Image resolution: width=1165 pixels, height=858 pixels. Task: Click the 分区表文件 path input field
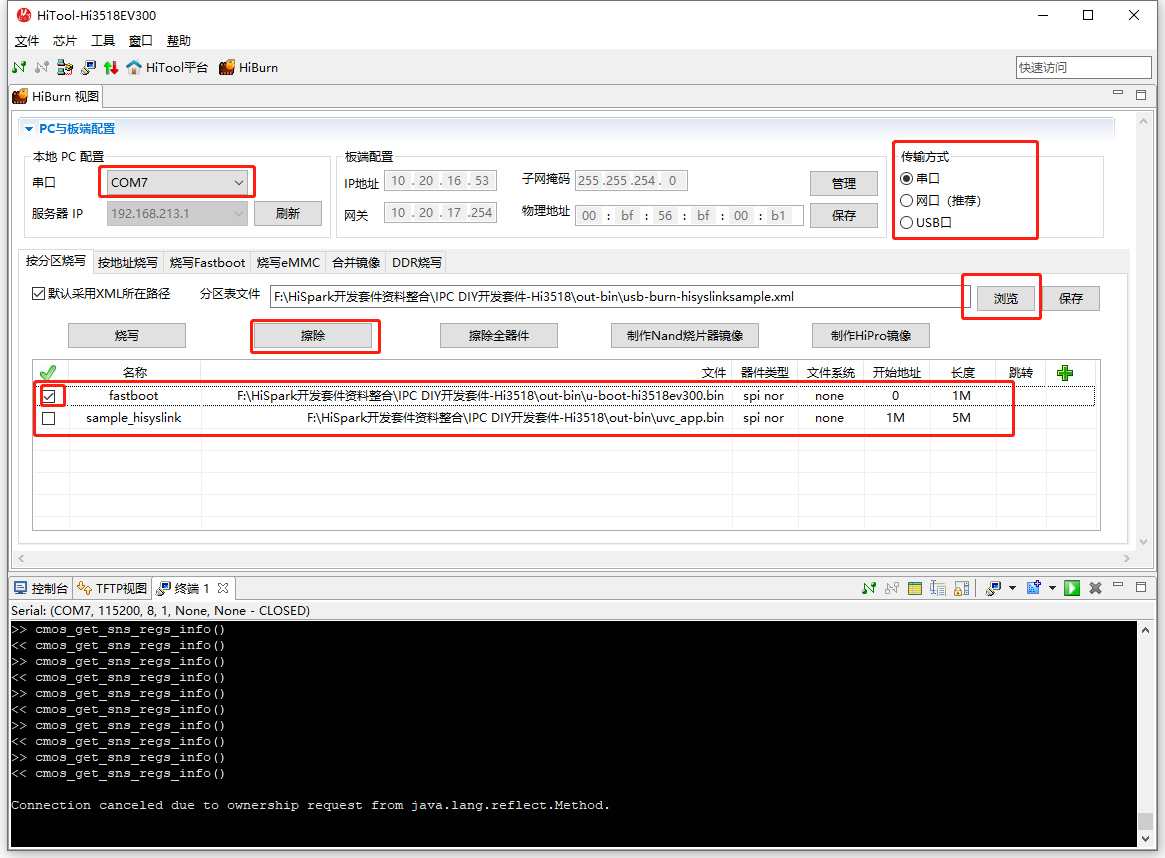click(x=620, y=296)
